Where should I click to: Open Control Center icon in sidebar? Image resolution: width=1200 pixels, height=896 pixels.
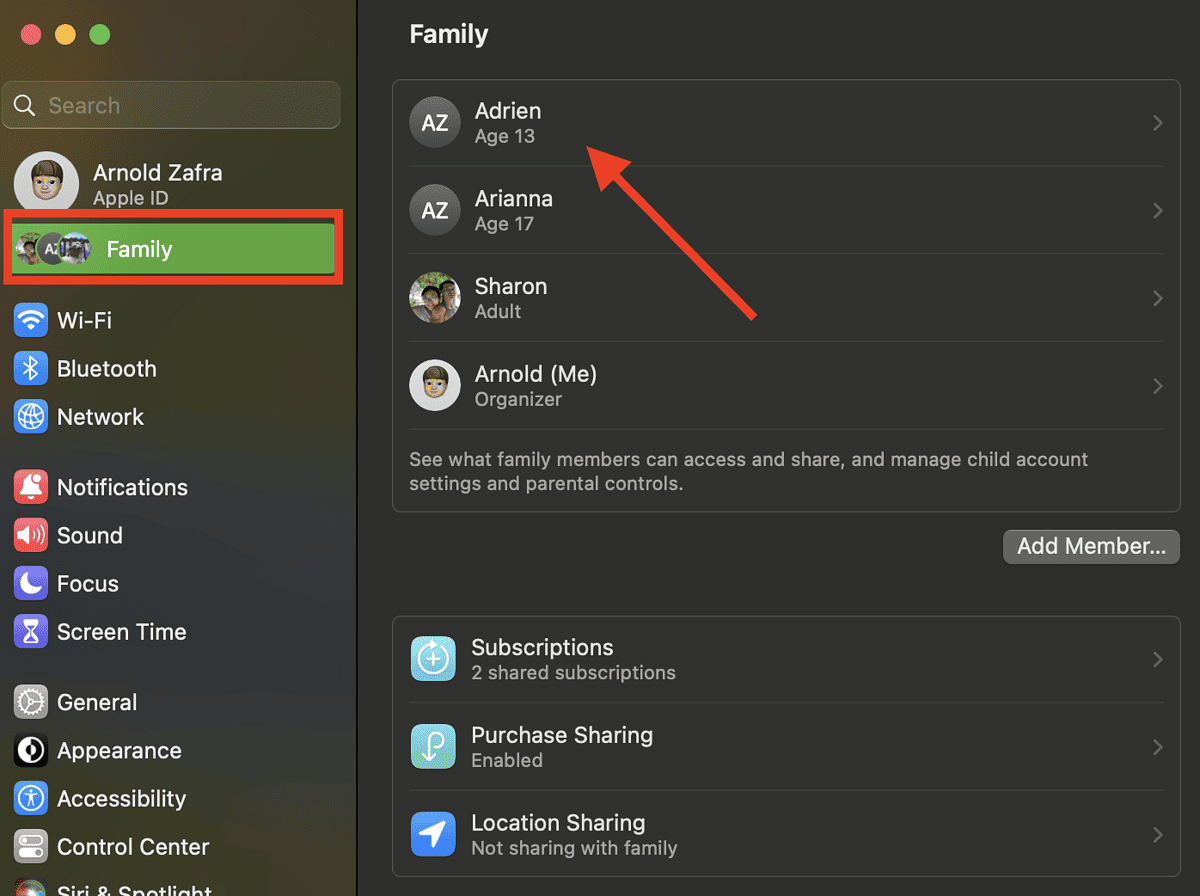coord(31,846)
